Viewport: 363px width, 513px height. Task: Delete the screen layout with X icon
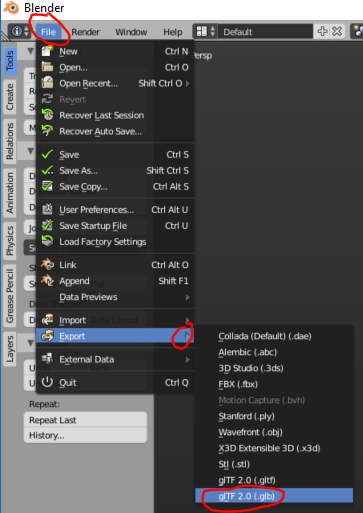[x=337, y=32]
